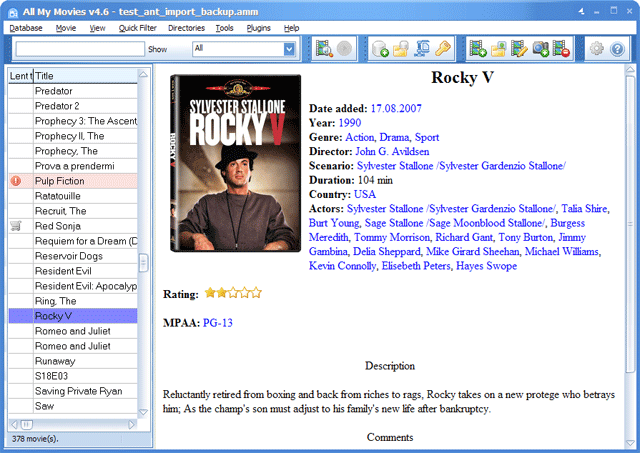This screenshot has height=453, width=640.
Task: Click director John G. Avildsen link
Action: point(392,151)
